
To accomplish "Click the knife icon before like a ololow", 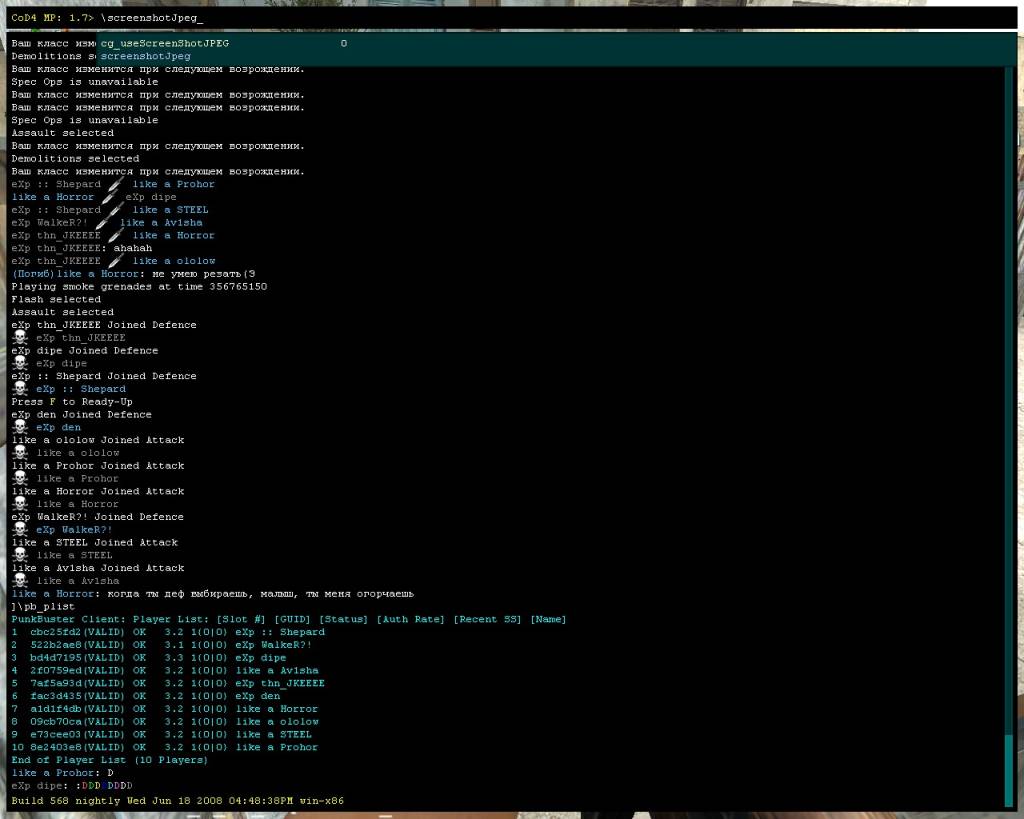I will (115, 261).
